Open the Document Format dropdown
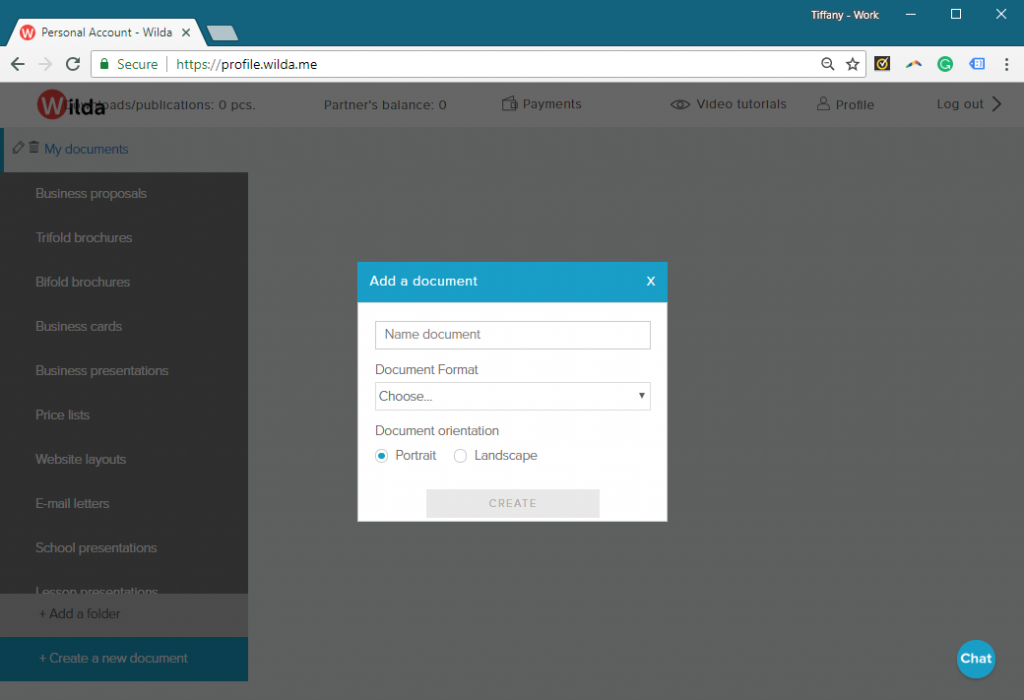The width and height of the screenshot is (1024, 700). point(512,396)
